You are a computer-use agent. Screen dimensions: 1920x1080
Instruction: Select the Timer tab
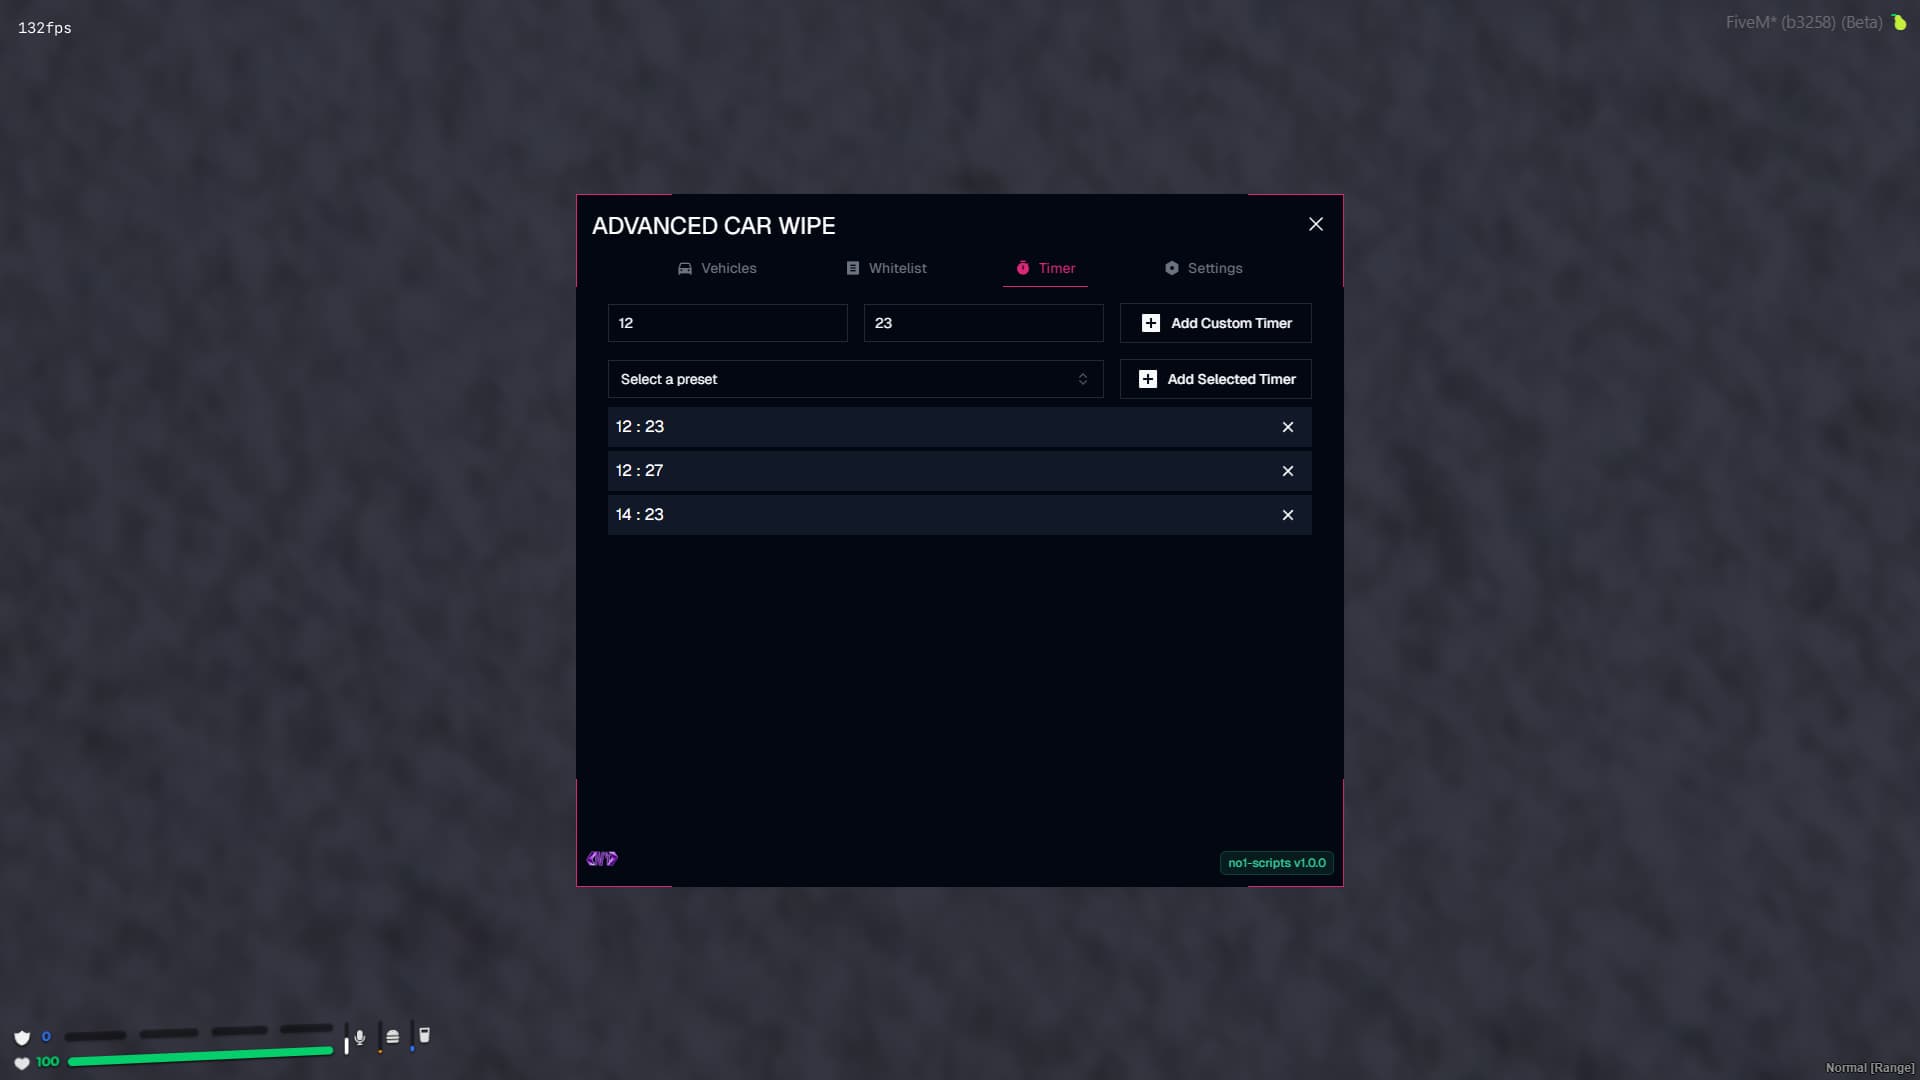1045,268
